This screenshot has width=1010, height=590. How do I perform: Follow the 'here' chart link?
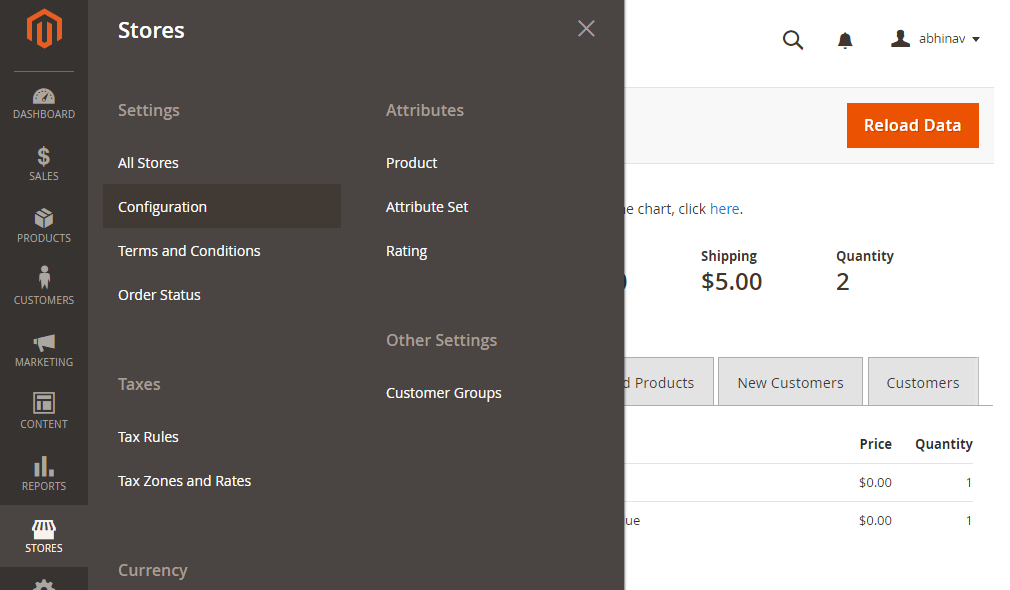click(x=725, y=209)
